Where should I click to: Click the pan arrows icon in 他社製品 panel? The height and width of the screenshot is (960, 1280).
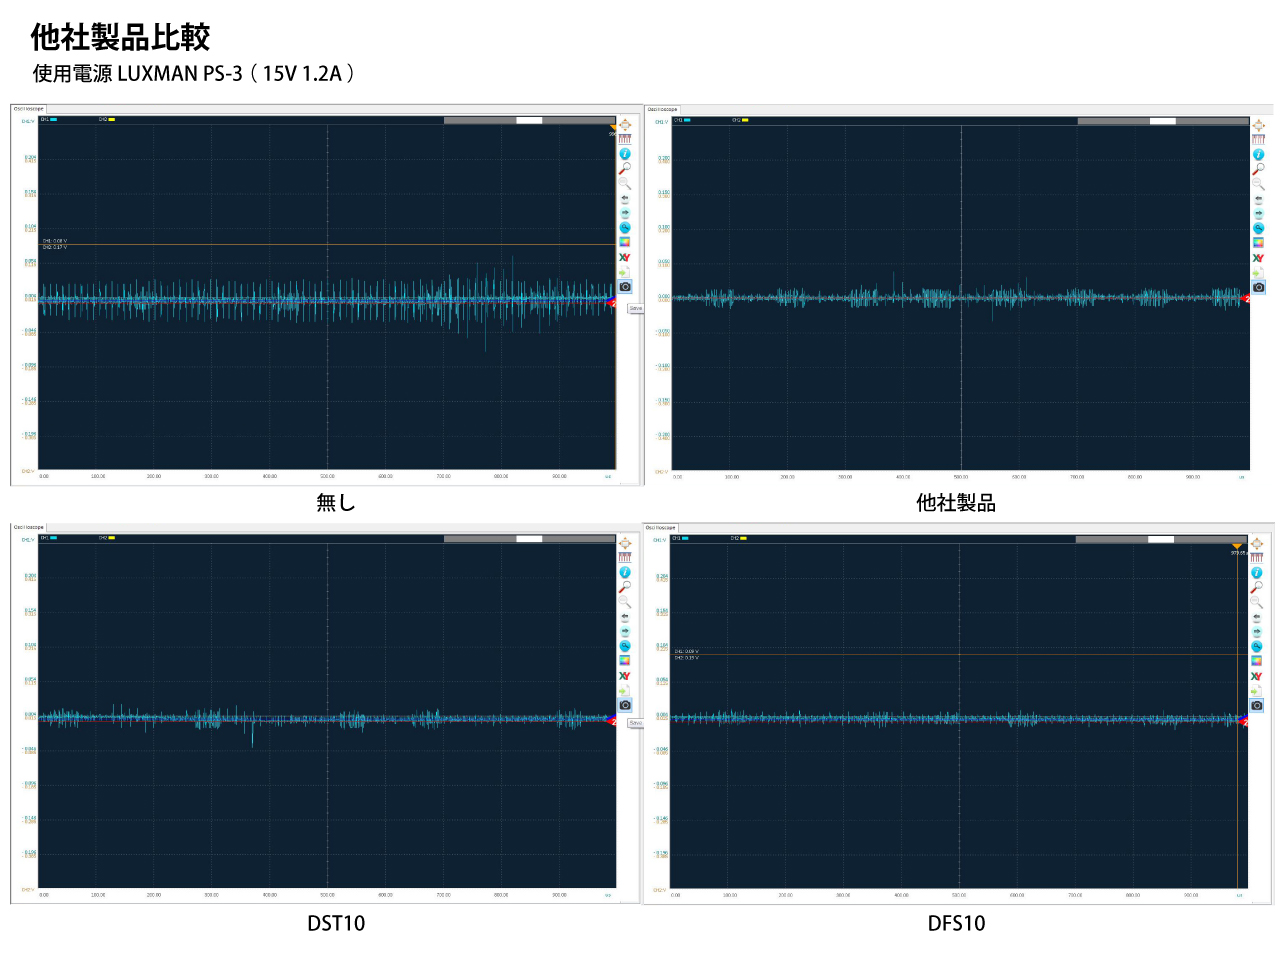[x=1258, y=125]
